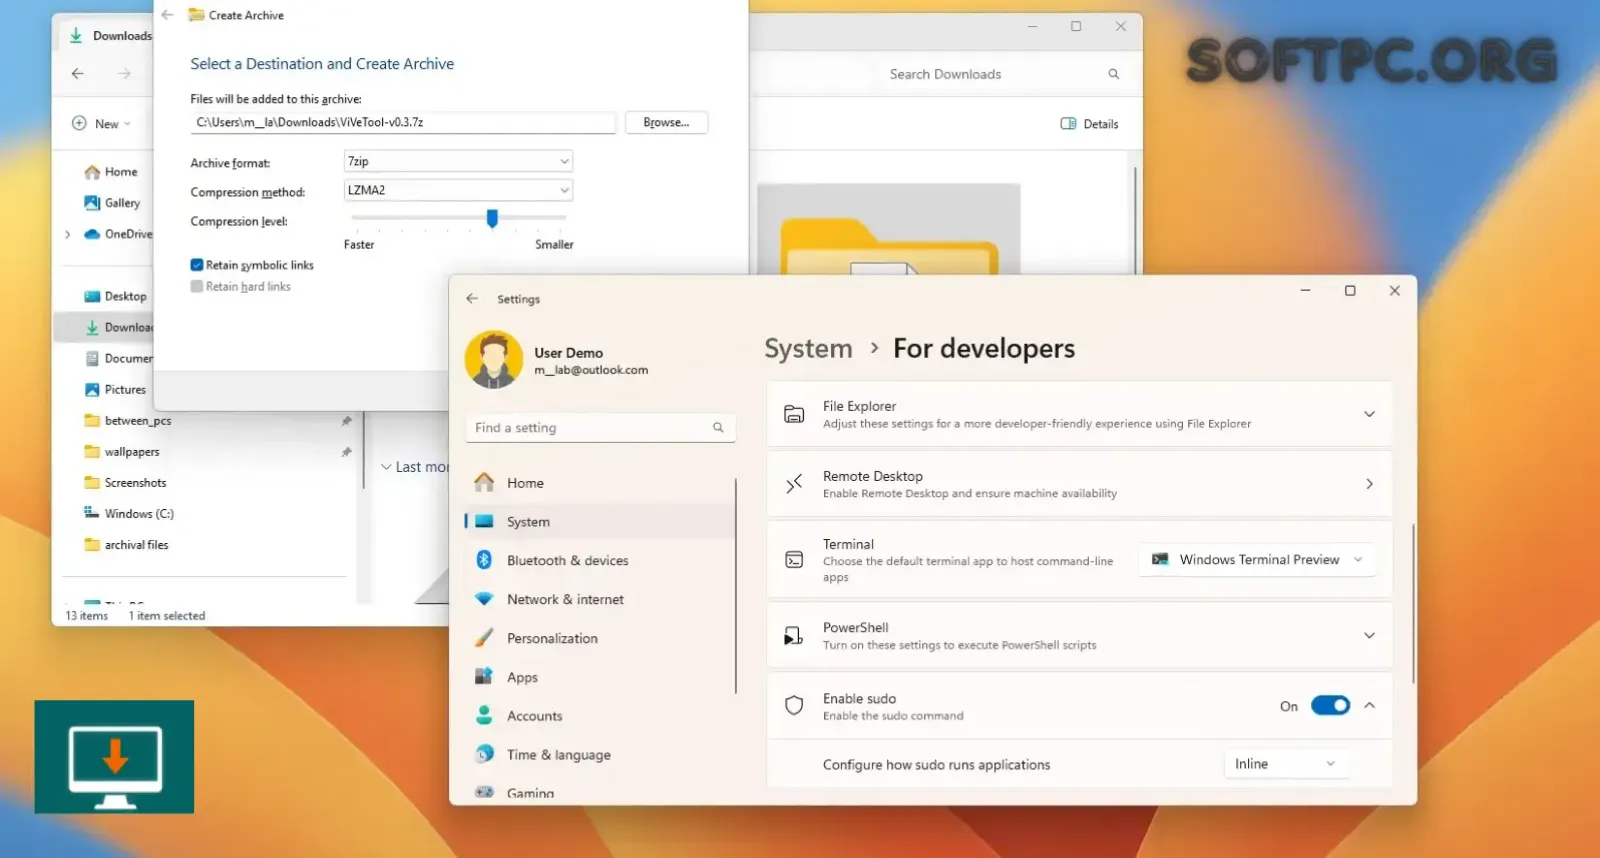Click the Compression level slider thumb
Image resolution: width=1600 pixels, height=858 pixels.
(x=492, y=218)
